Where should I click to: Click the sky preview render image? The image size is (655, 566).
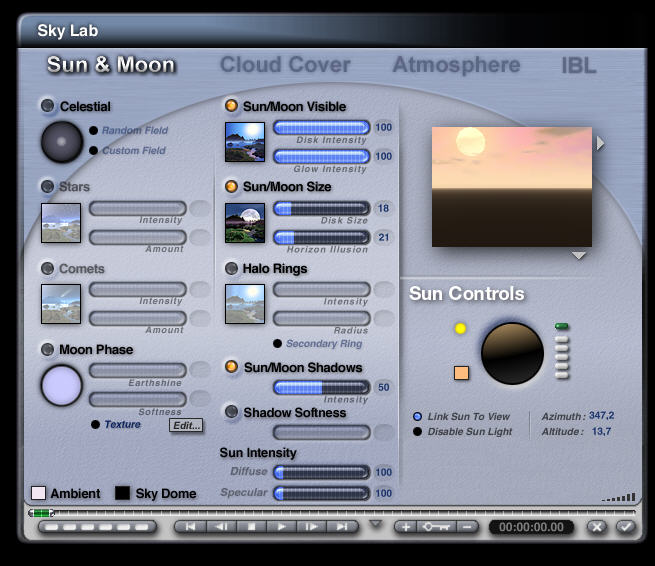(512, 187)
